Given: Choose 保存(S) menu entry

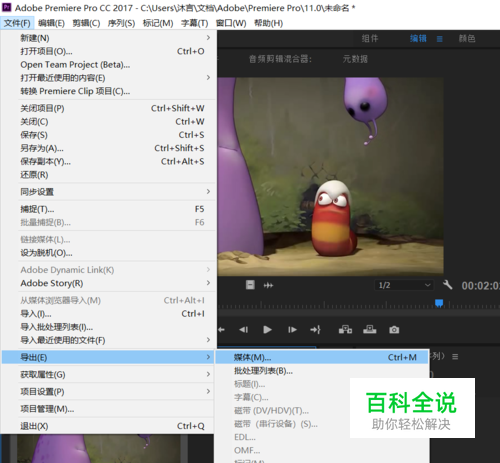Looking at the screenshot, I should tap(108, 135).
